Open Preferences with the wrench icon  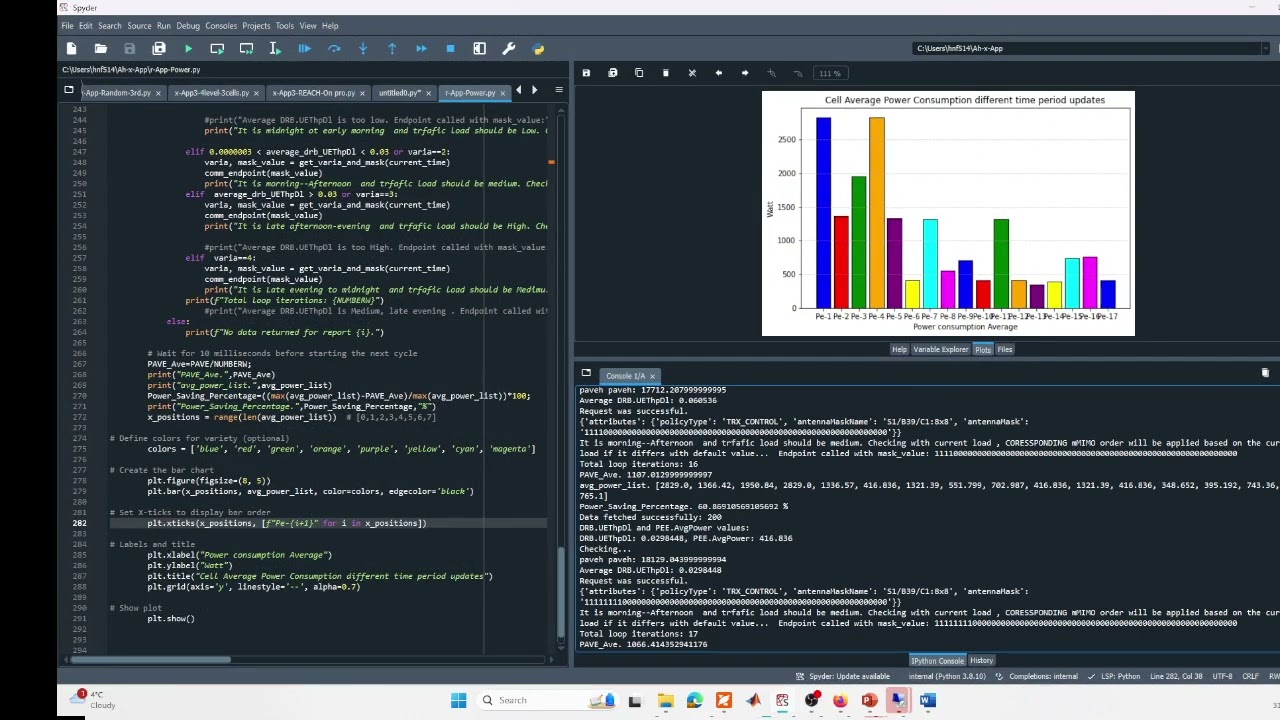tap(508, 48)
